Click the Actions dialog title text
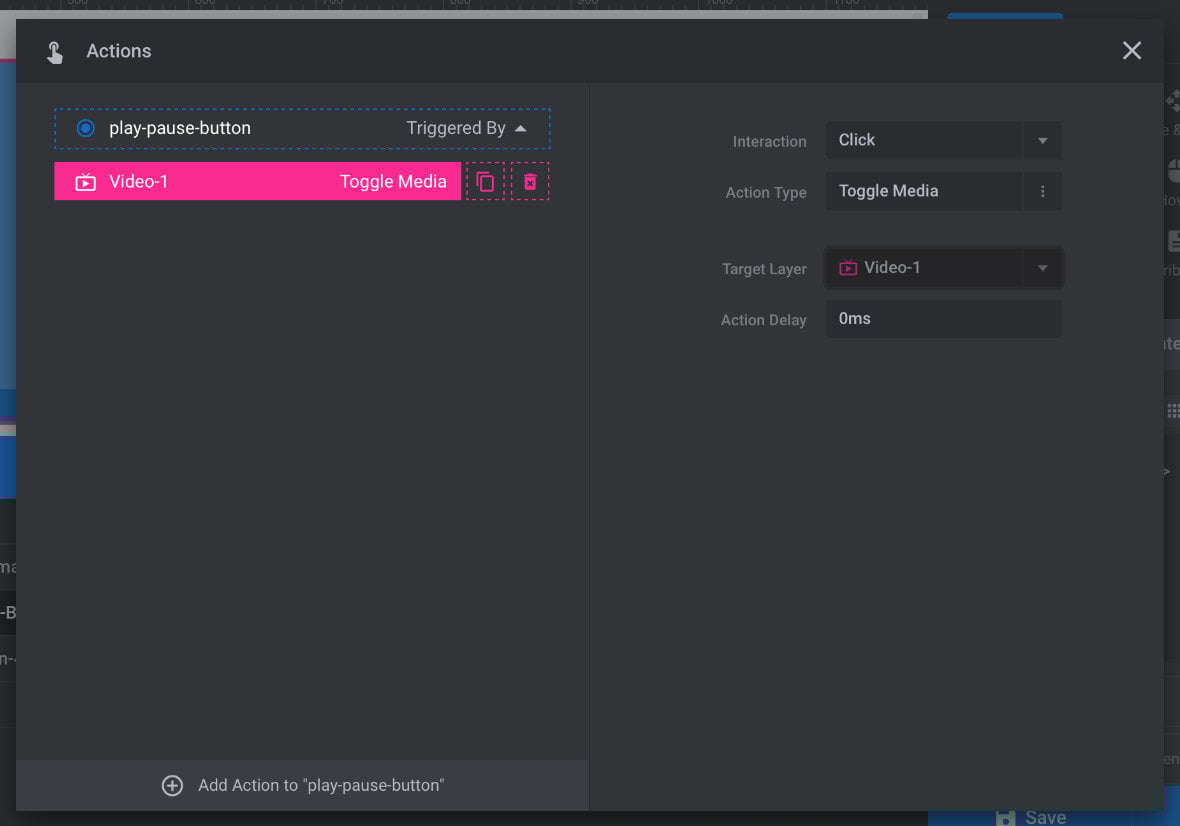1180x826 pixels. pos(119,51)
